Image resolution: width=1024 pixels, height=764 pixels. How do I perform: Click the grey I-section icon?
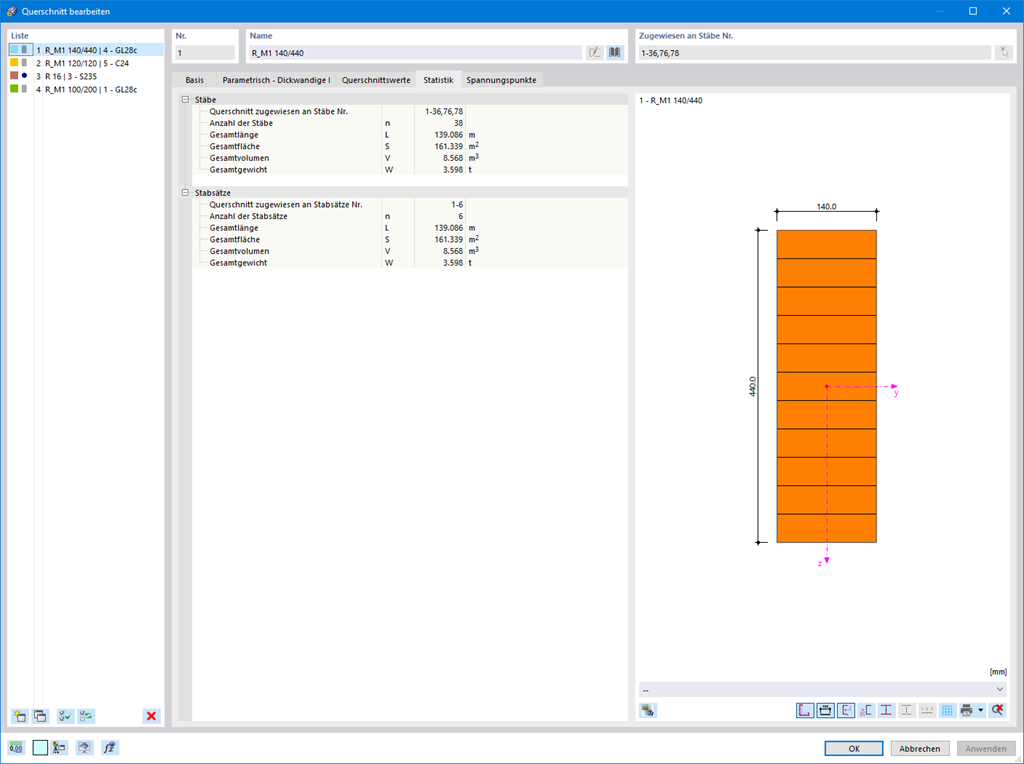click(x=906, y=710)
